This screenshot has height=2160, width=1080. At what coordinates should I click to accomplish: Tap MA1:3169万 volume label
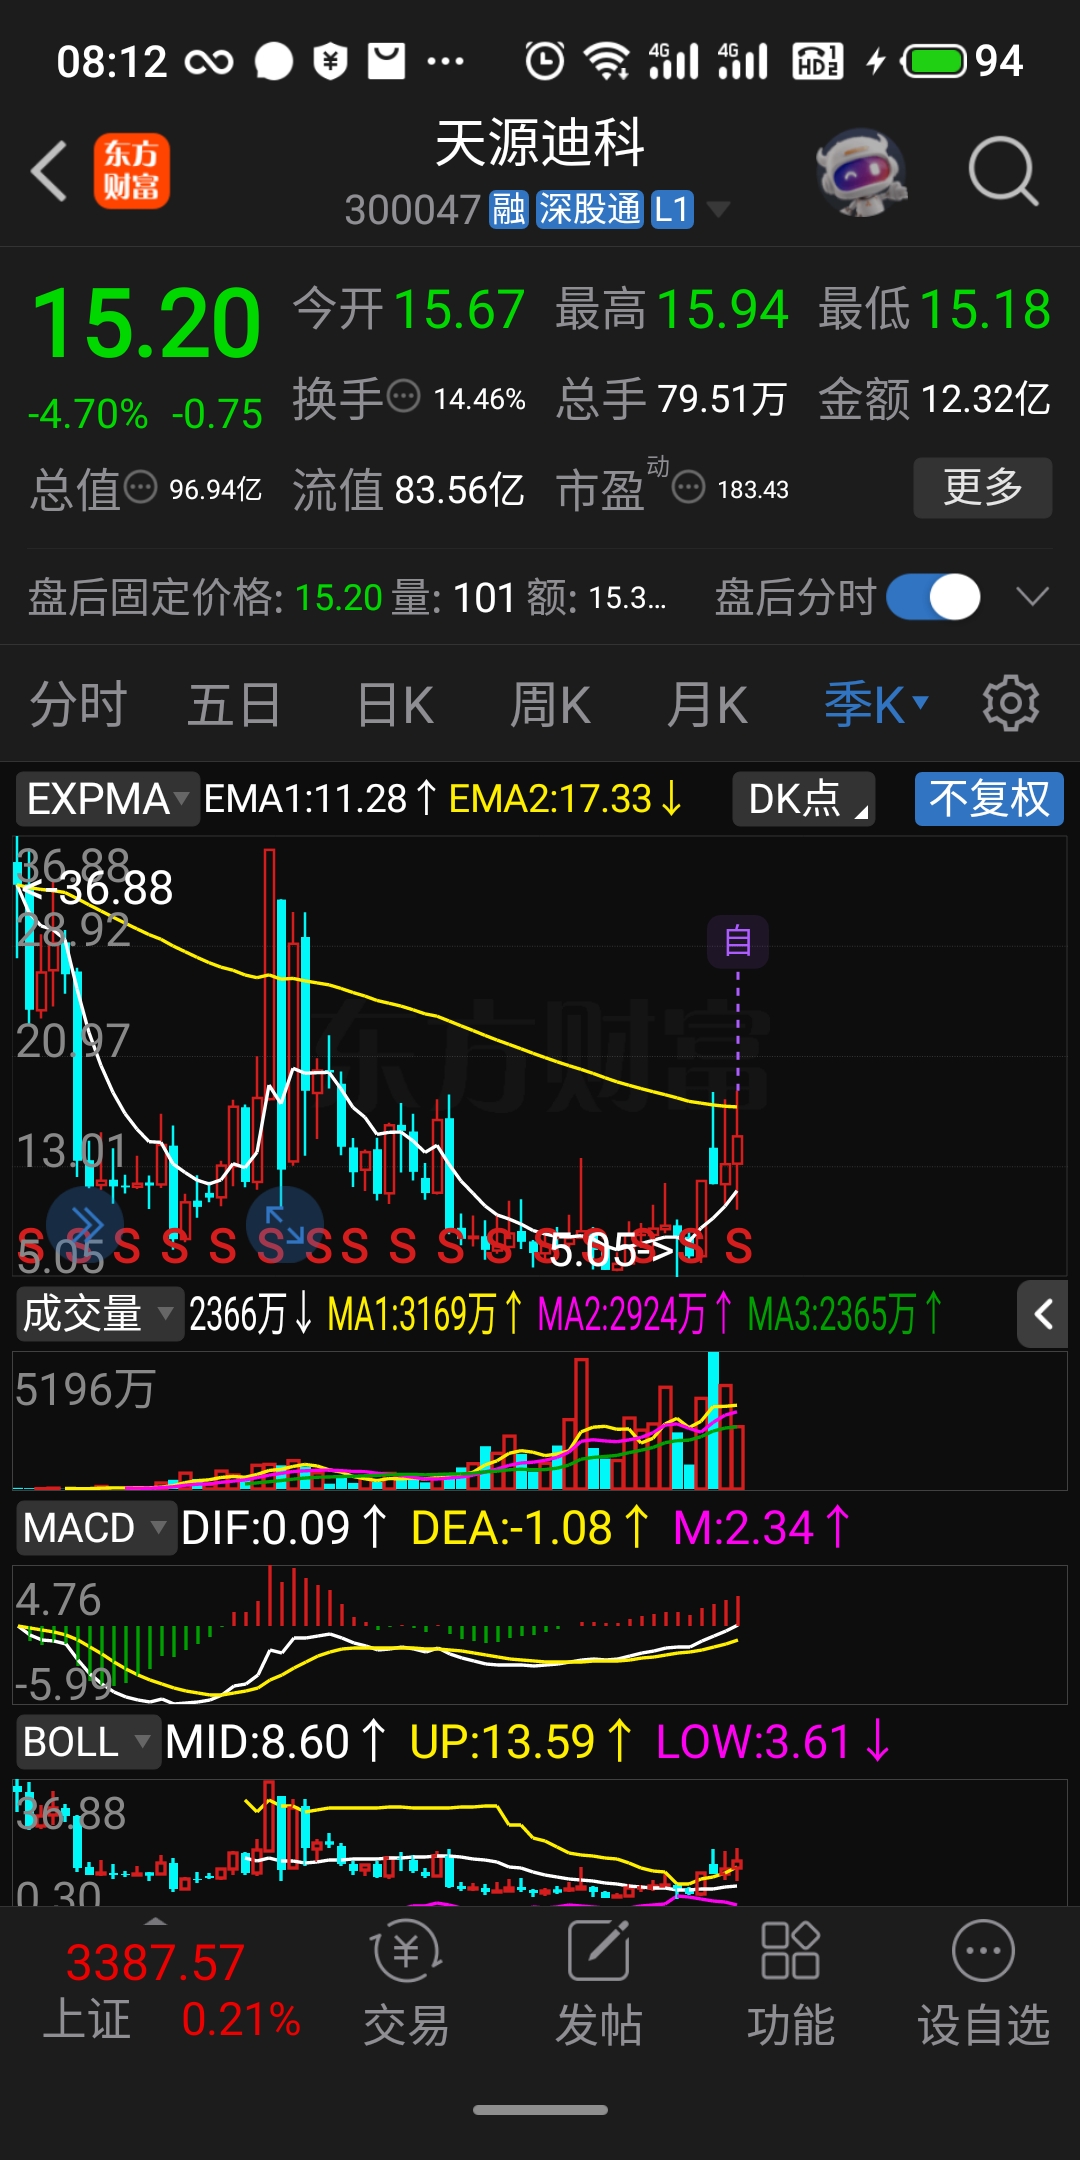(x=424, y=1314)
